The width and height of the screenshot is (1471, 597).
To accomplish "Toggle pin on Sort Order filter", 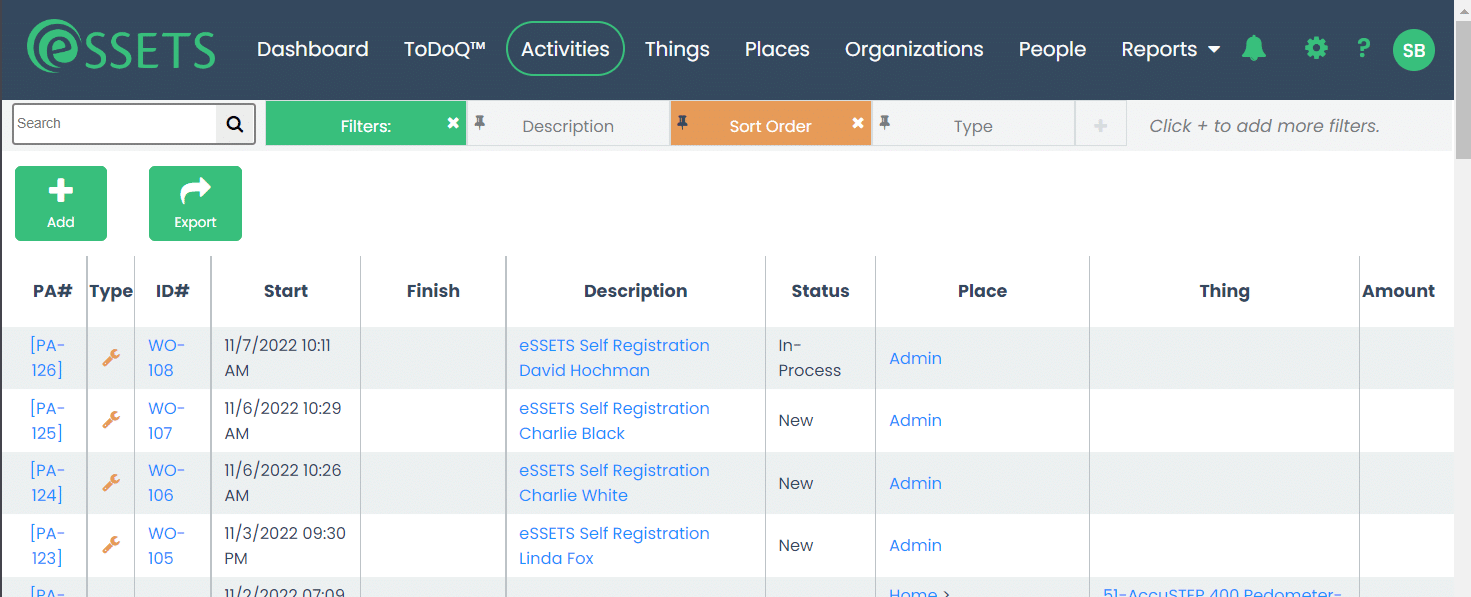I will click(683, 122).
